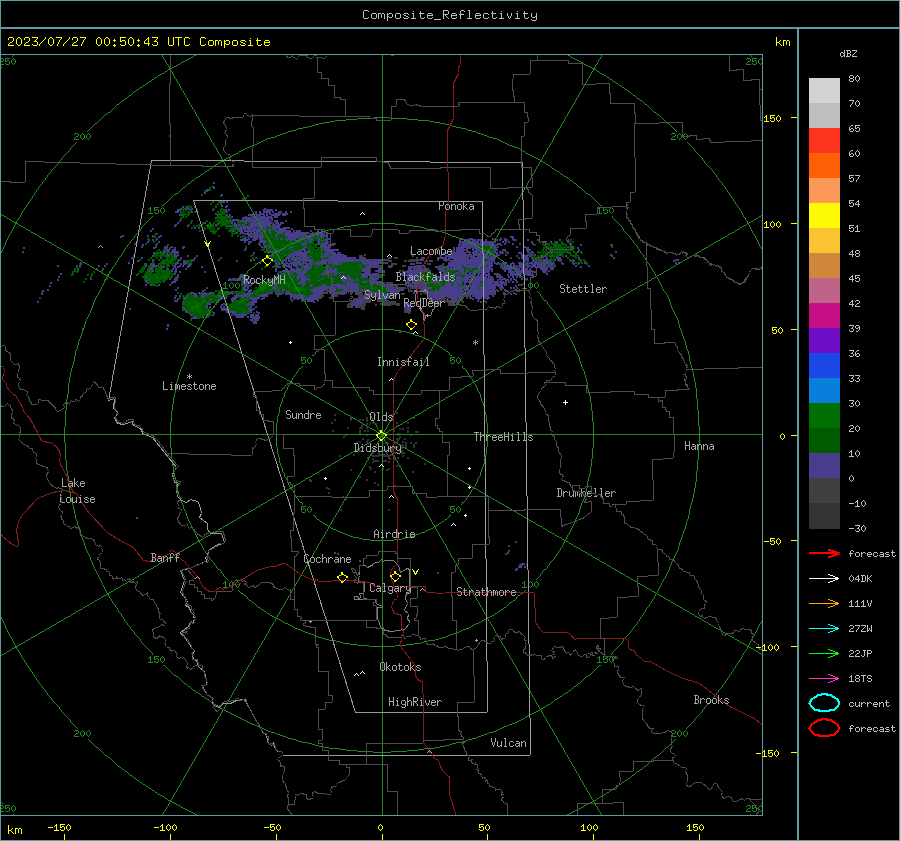Click the Ponoka city label

[x=456, y=206]
